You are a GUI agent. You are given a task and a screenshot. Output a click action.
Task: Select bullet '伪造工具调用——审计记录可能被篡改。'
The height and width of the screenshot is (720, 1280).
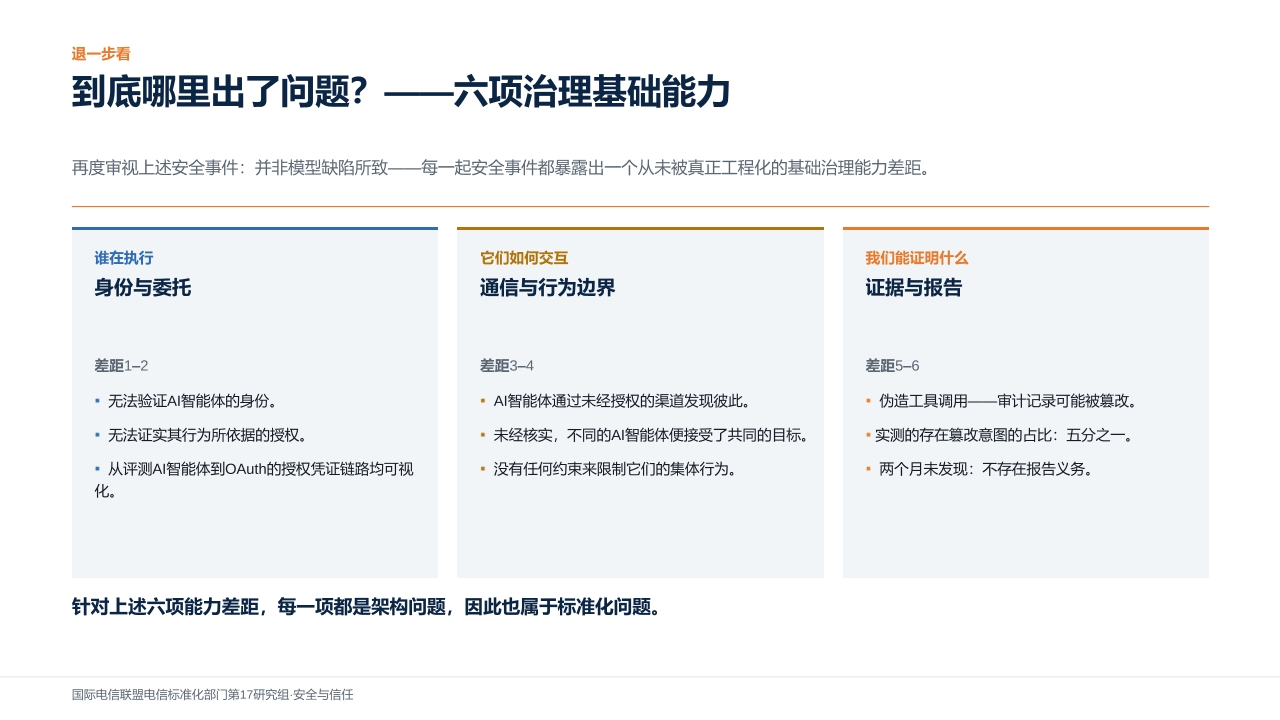[x=1002, y=401]
